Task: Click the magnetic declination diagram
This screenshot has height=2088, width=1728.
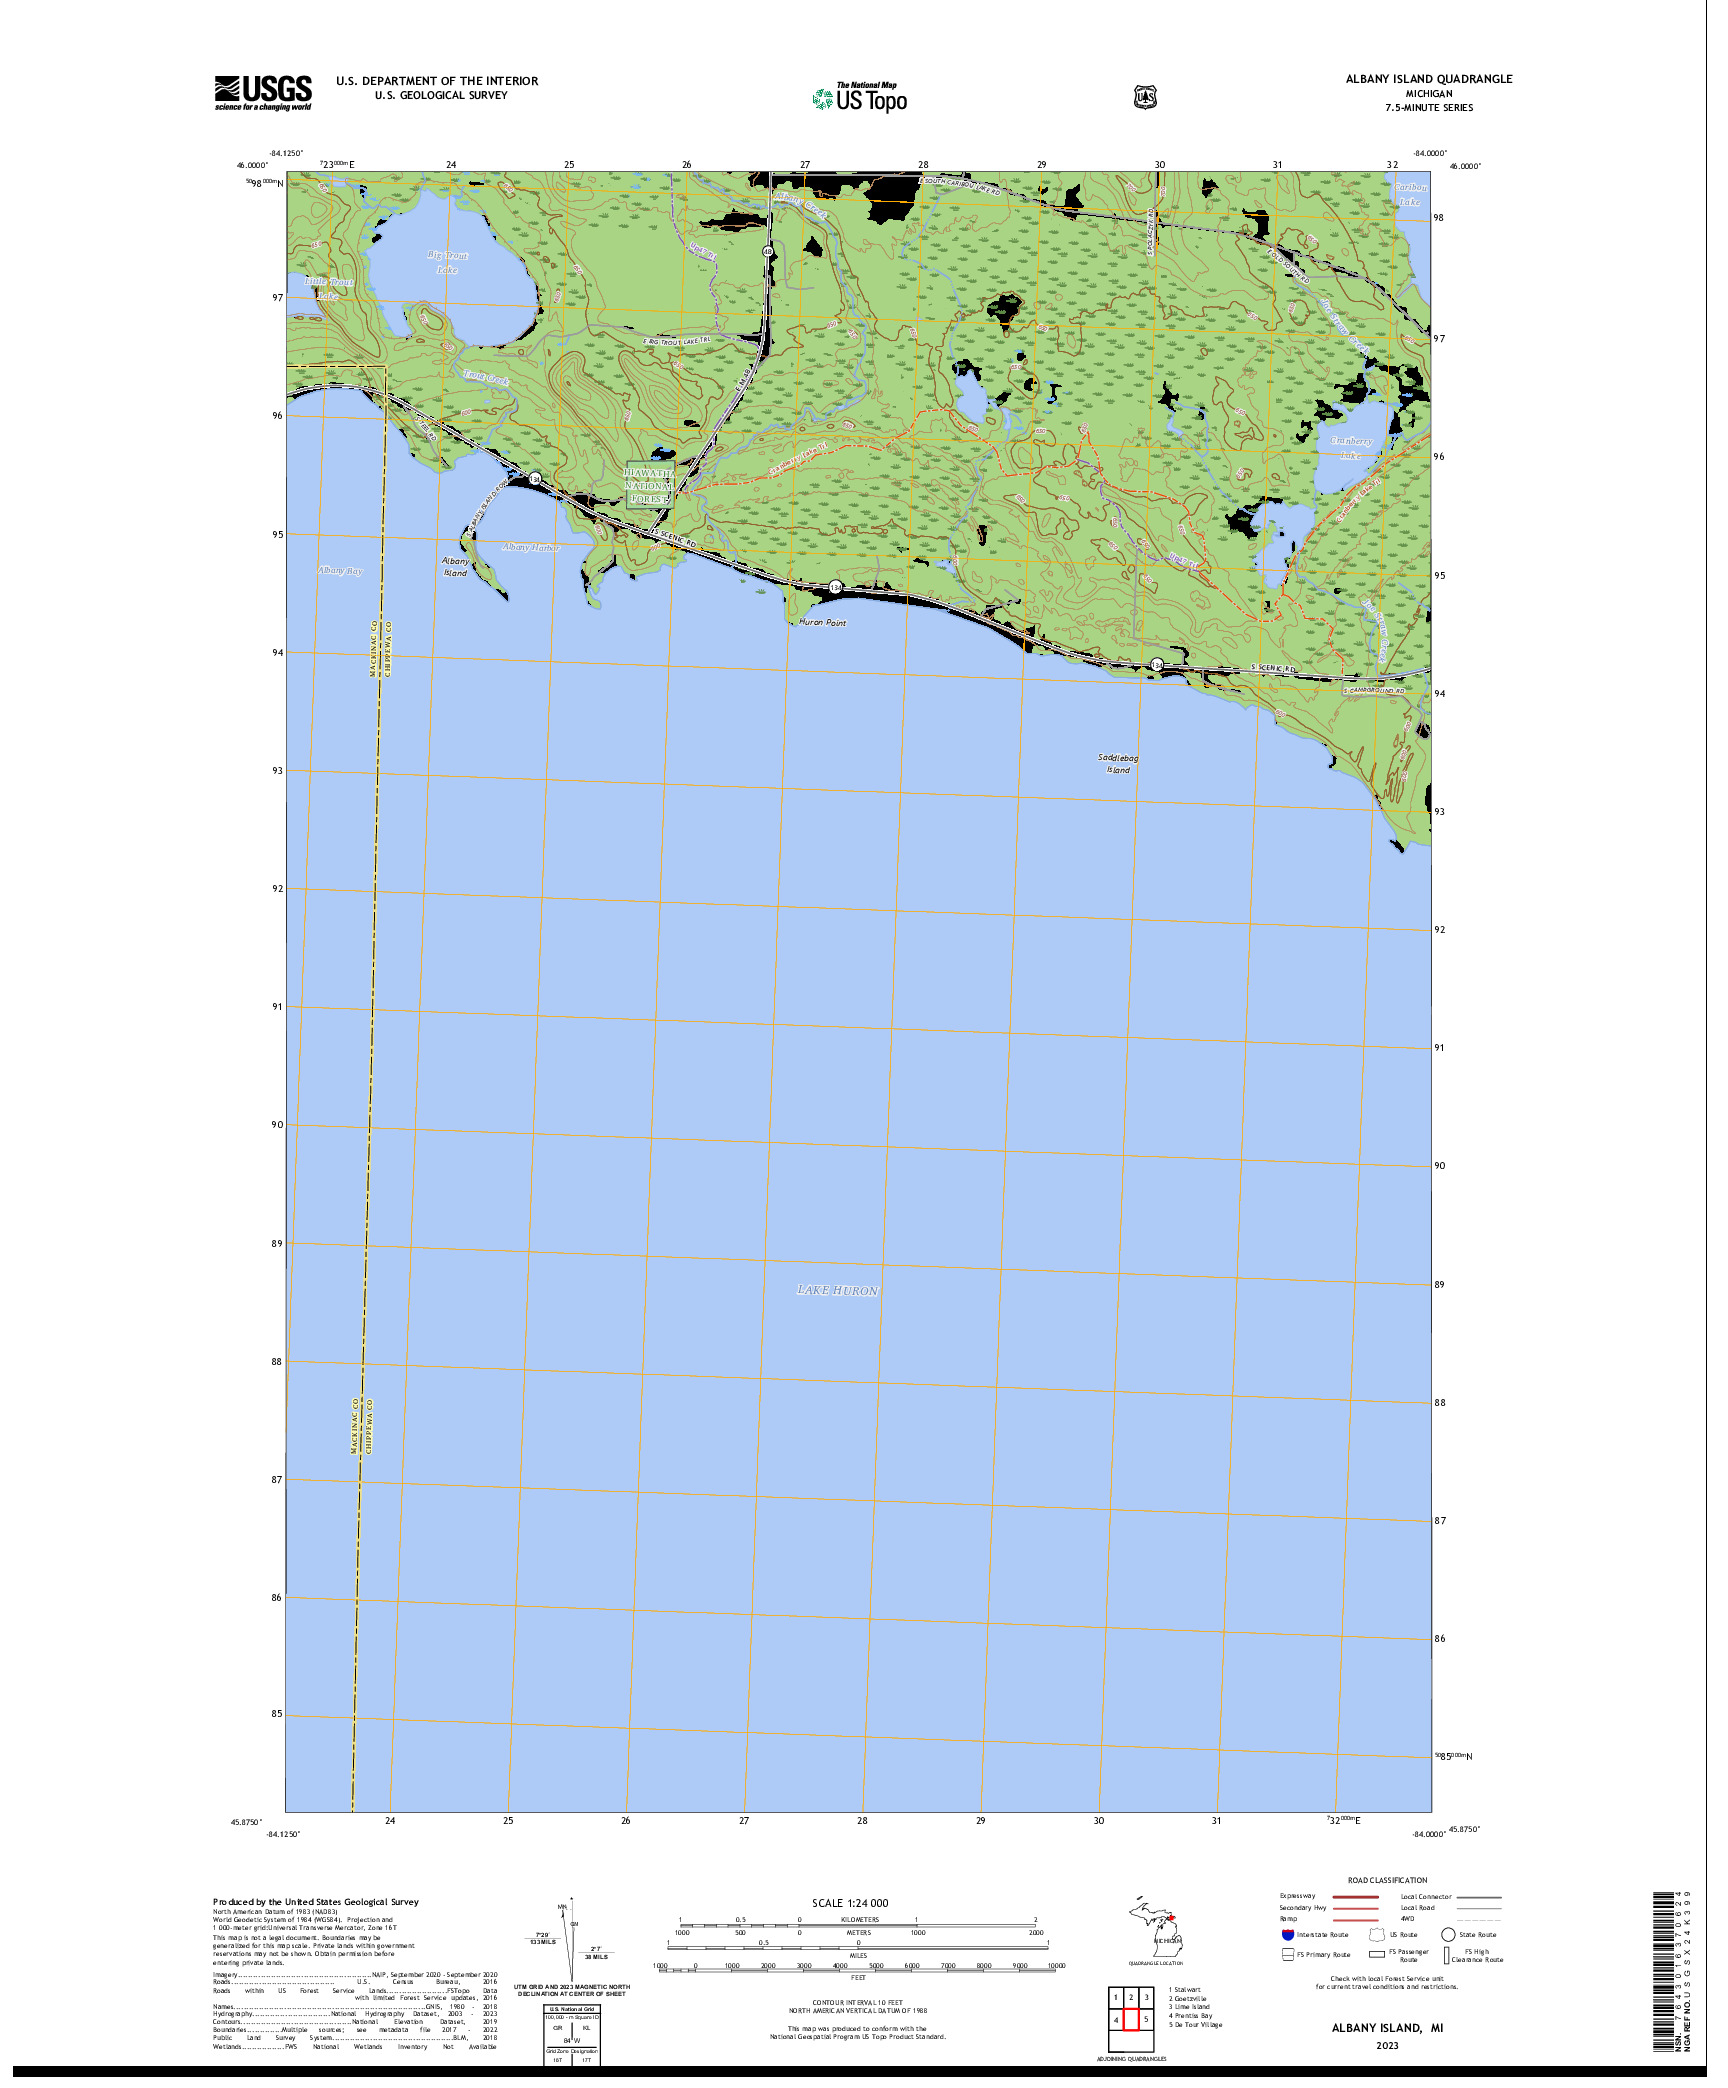Action: click(570, 1938)
